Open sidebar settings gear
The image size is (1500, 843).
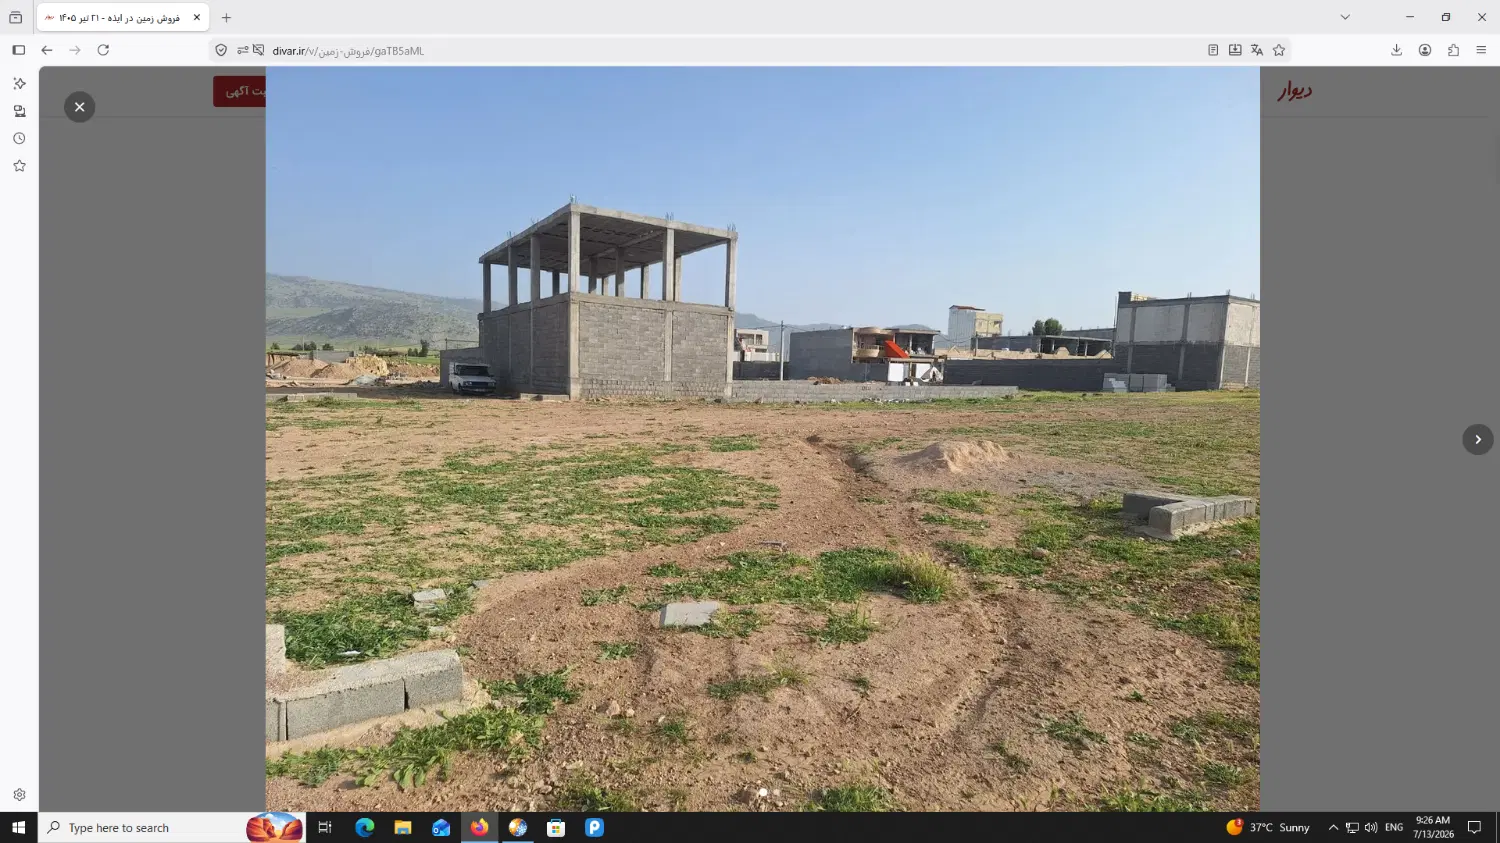coord(19,795)
